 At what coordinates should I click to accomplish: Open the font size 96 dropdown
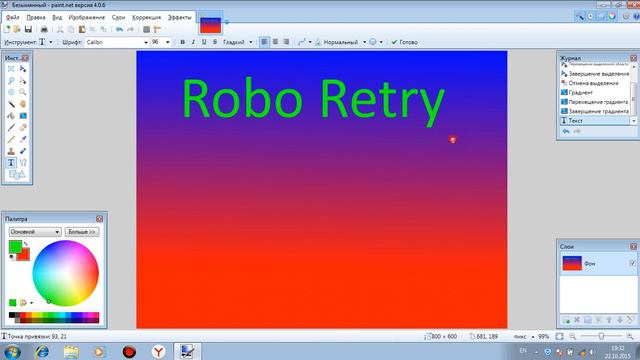click(x=167, y=42)
